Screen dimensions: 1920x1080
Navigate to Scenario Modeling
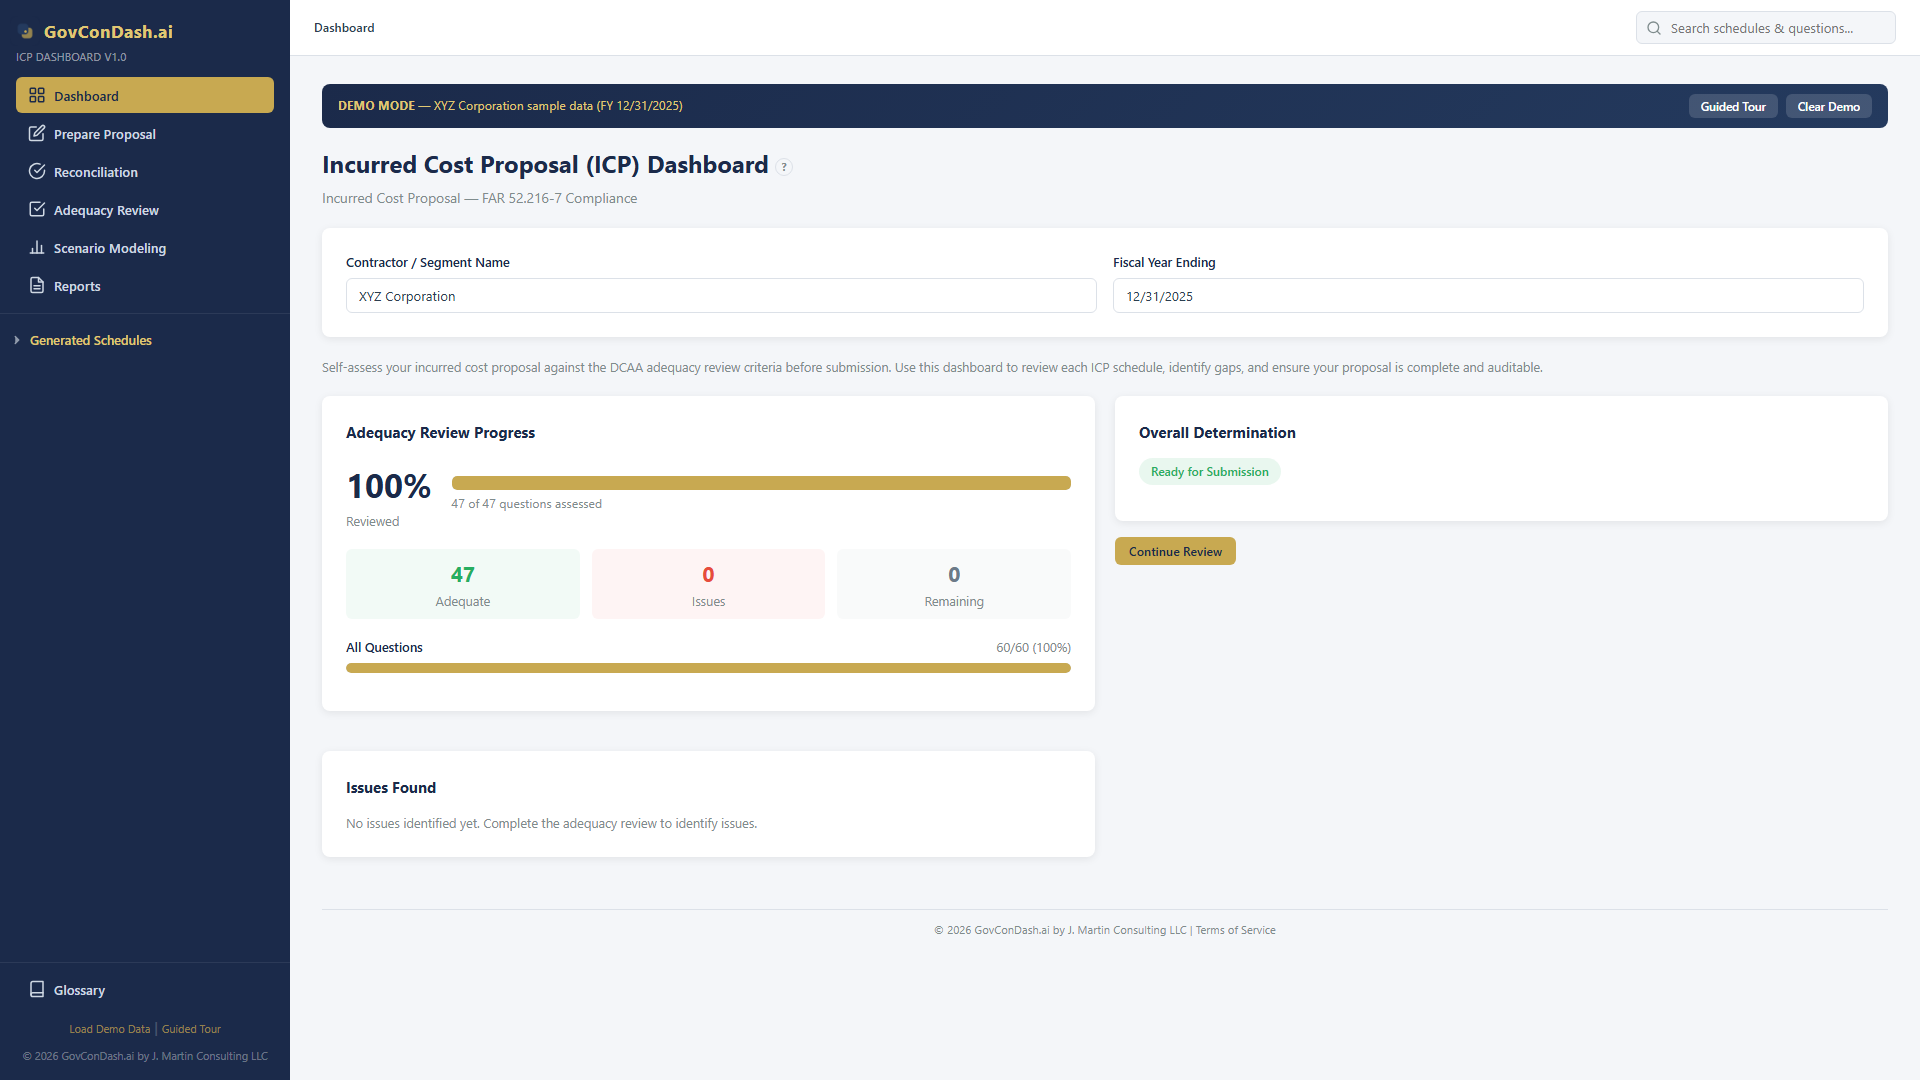tap(110, 247)
